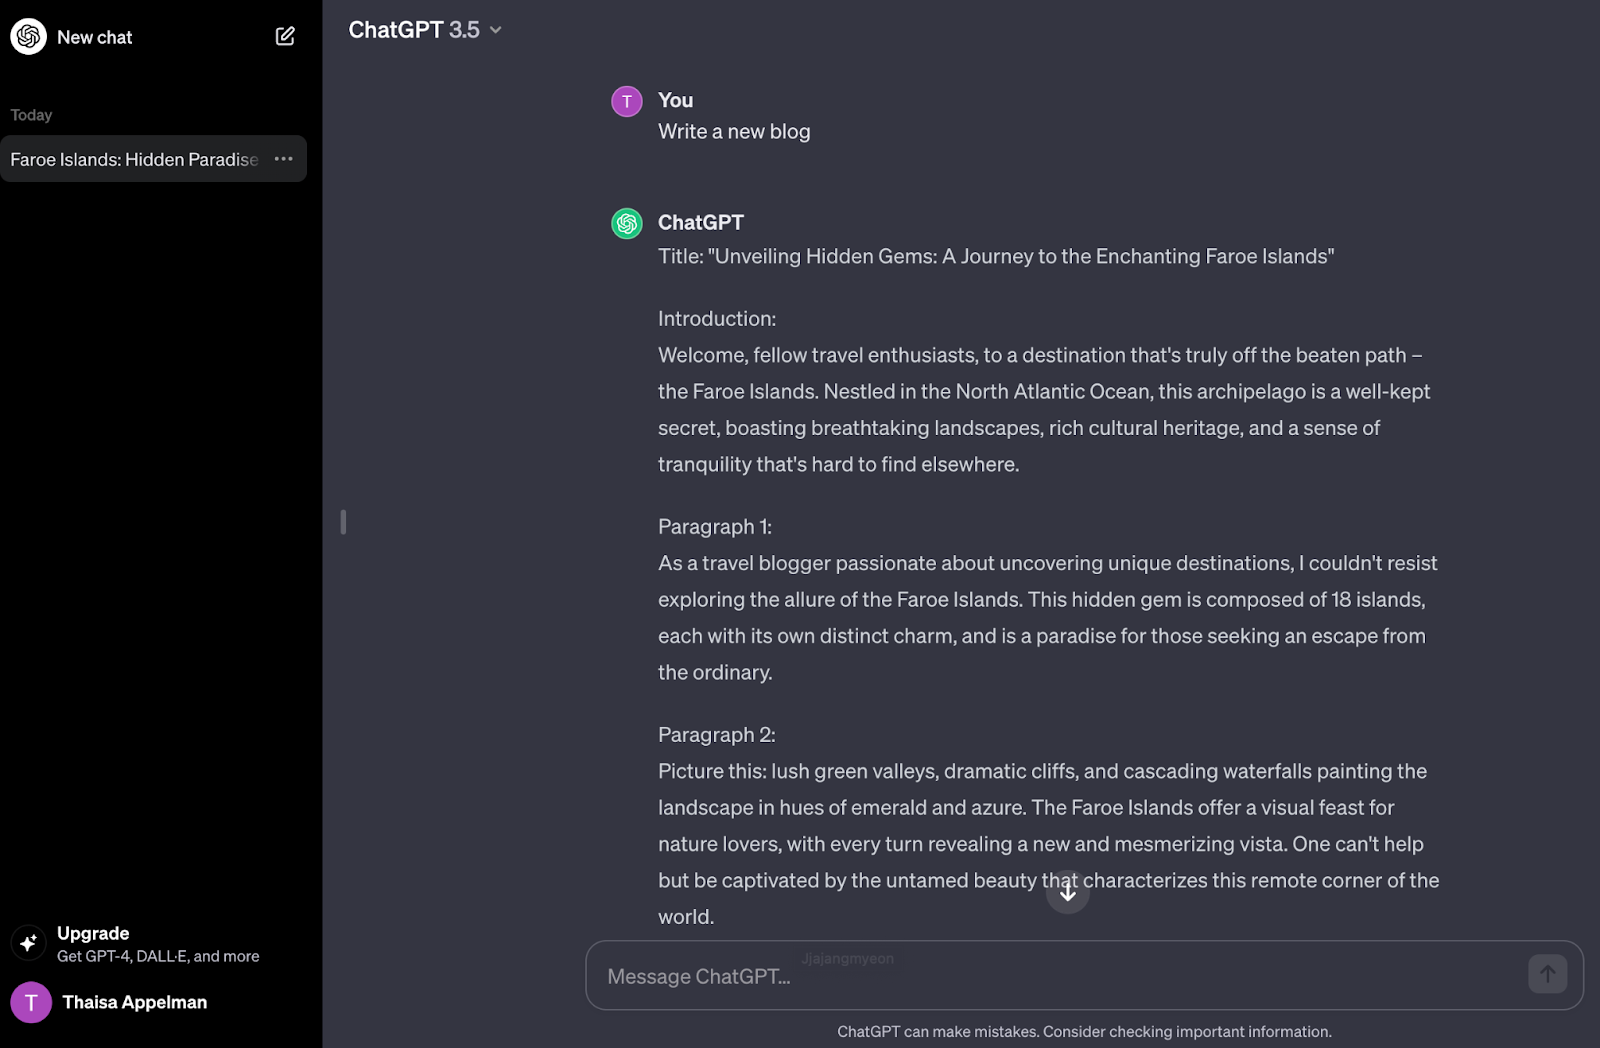Click the compose new chat pencil icon

[285, 37]
